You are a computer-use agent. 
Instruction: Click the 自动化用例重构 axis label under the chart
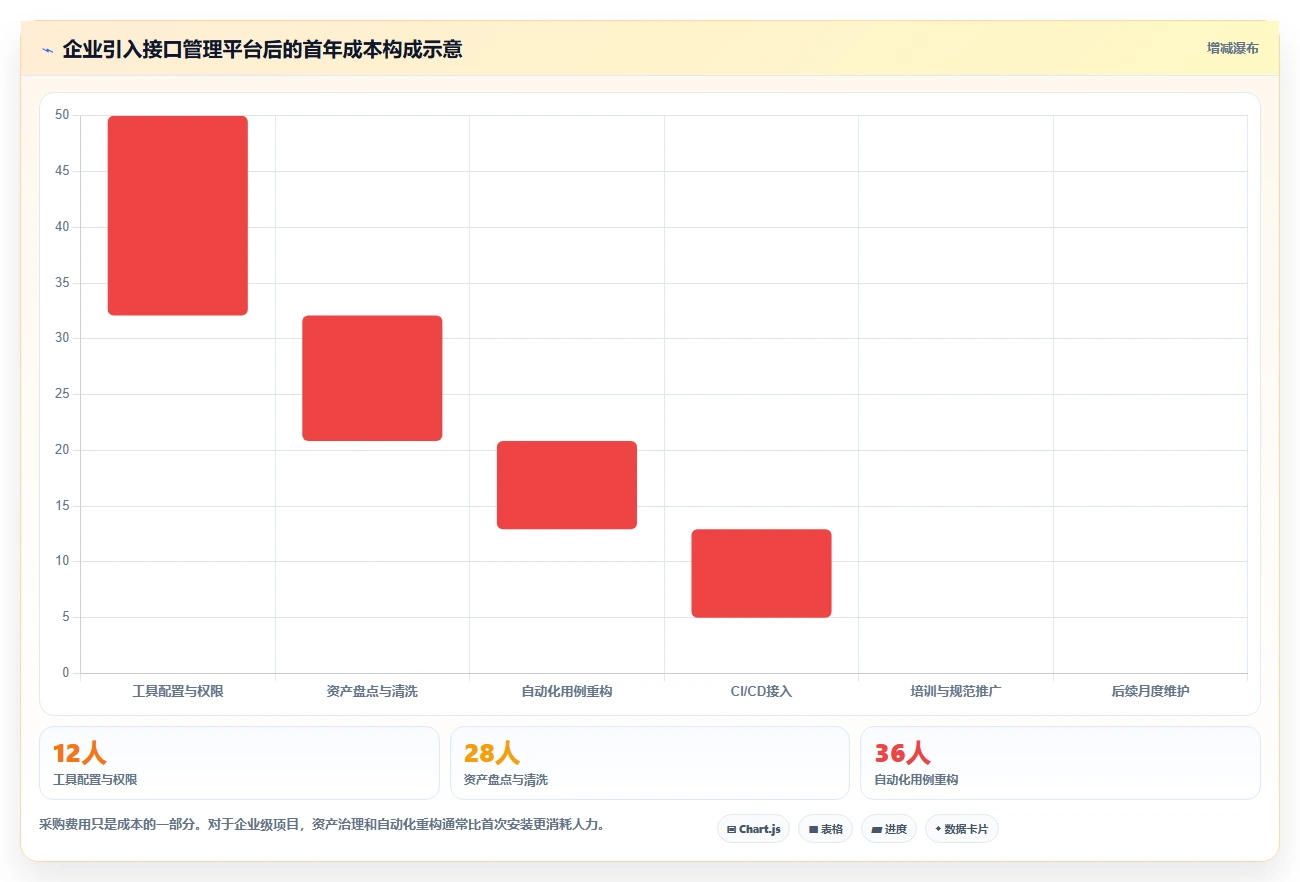coord(567,691)
